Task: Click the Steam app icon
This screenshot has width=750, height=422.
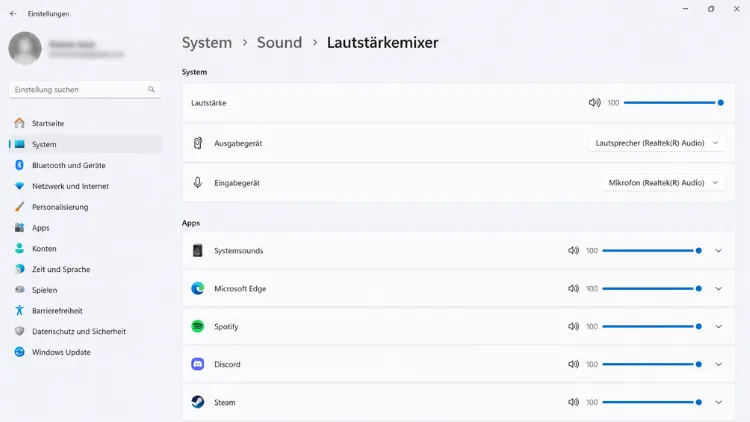Action: point(198,402)
